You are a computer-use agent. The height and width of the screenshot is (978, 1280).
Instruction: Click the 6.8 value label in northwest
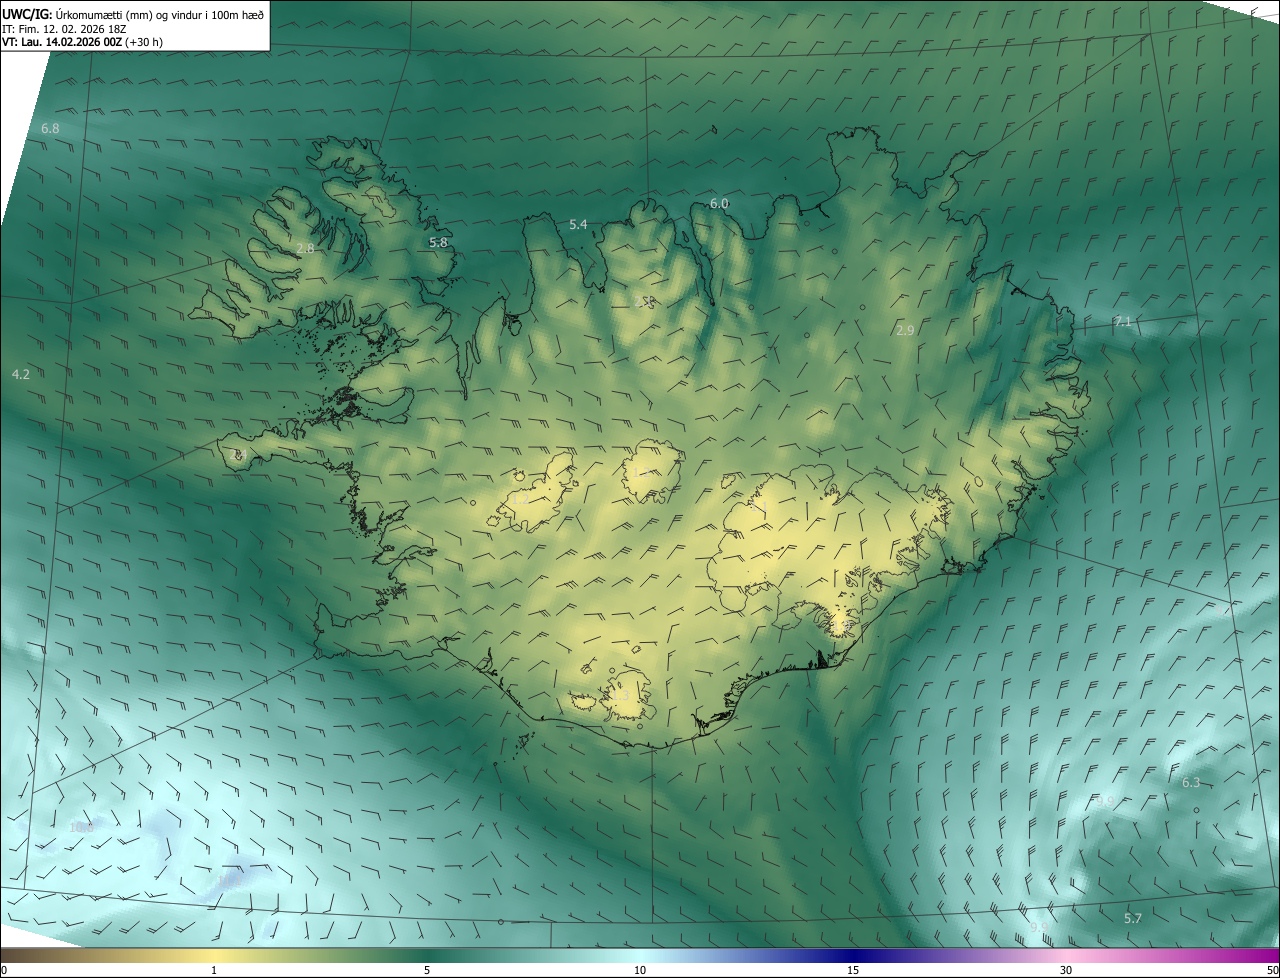click(50, 129)
